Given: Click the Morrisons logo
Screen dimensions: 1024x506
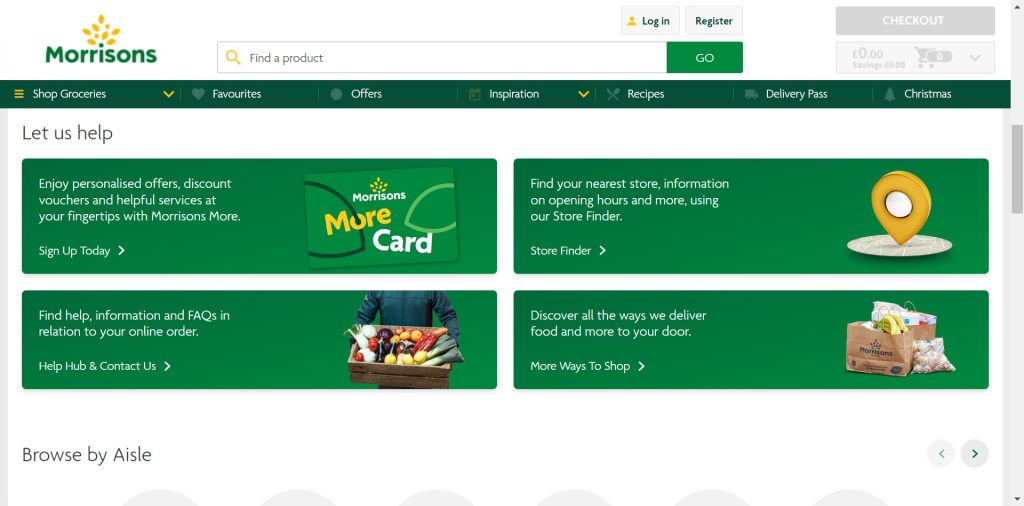Looking at the screenshot, I should tap(101, 39).
